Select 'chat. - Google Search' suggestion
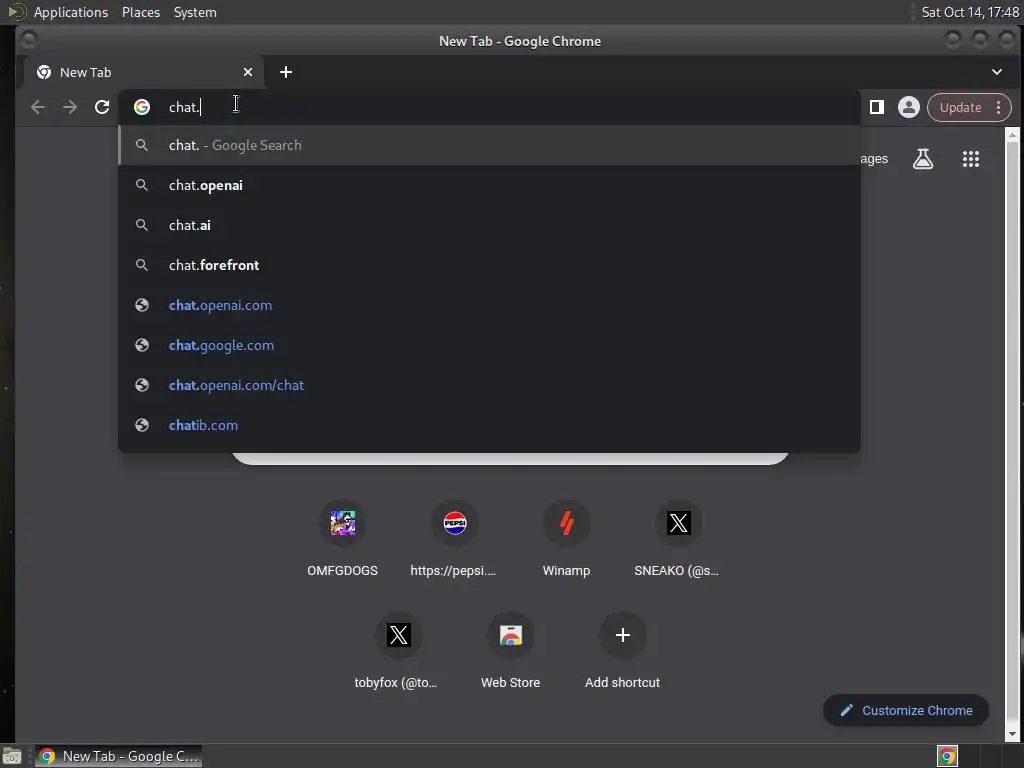 tap(489, 145)
